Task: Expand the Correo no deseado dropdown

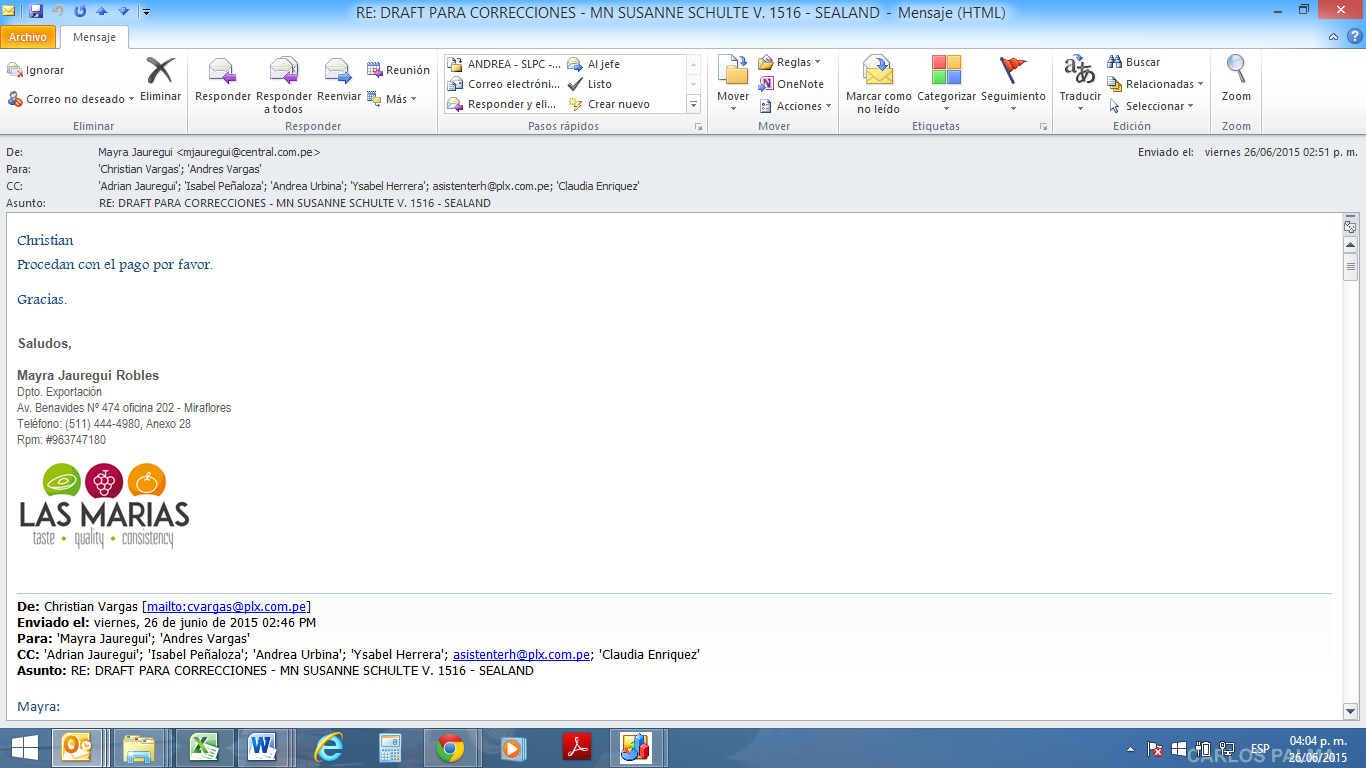Action: [x=133, y=100]
